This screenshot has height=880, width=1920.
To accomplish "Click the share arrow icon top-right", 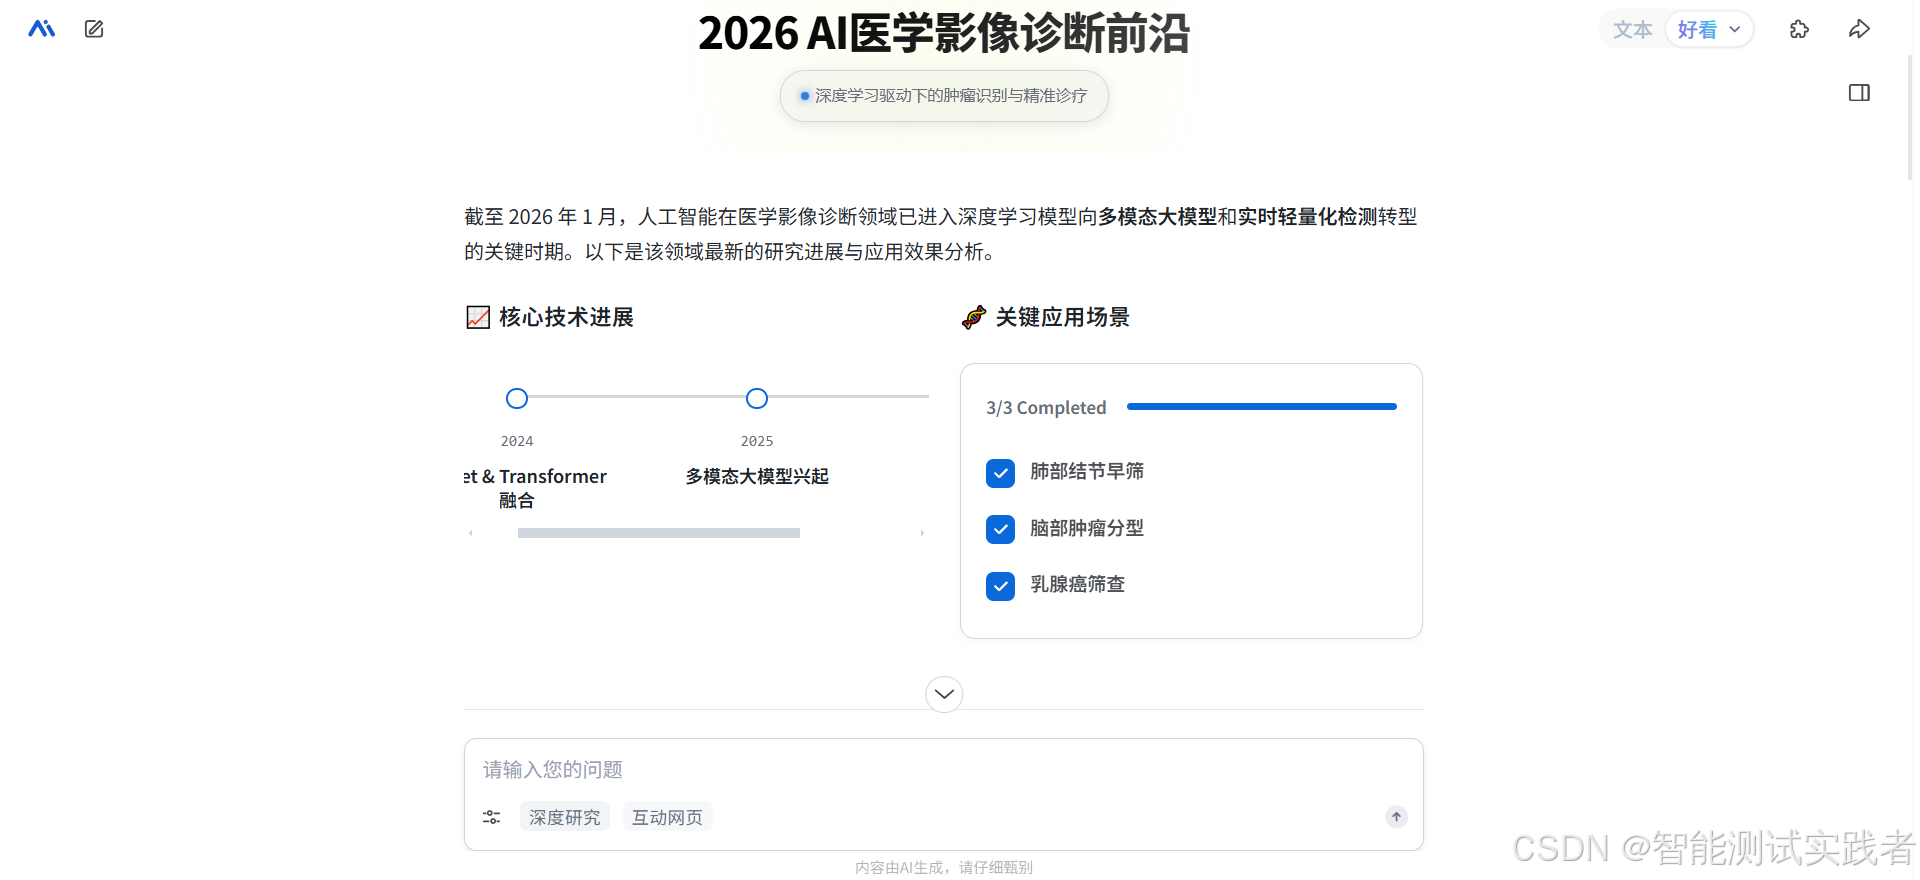I will (x=1860, y=29).
